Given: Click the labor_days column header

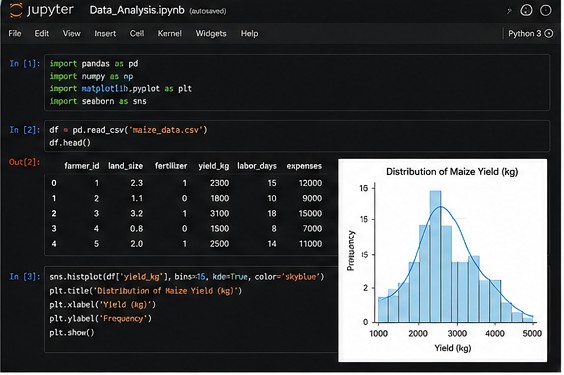Looking at the screenshot, I should click(257, 166).
